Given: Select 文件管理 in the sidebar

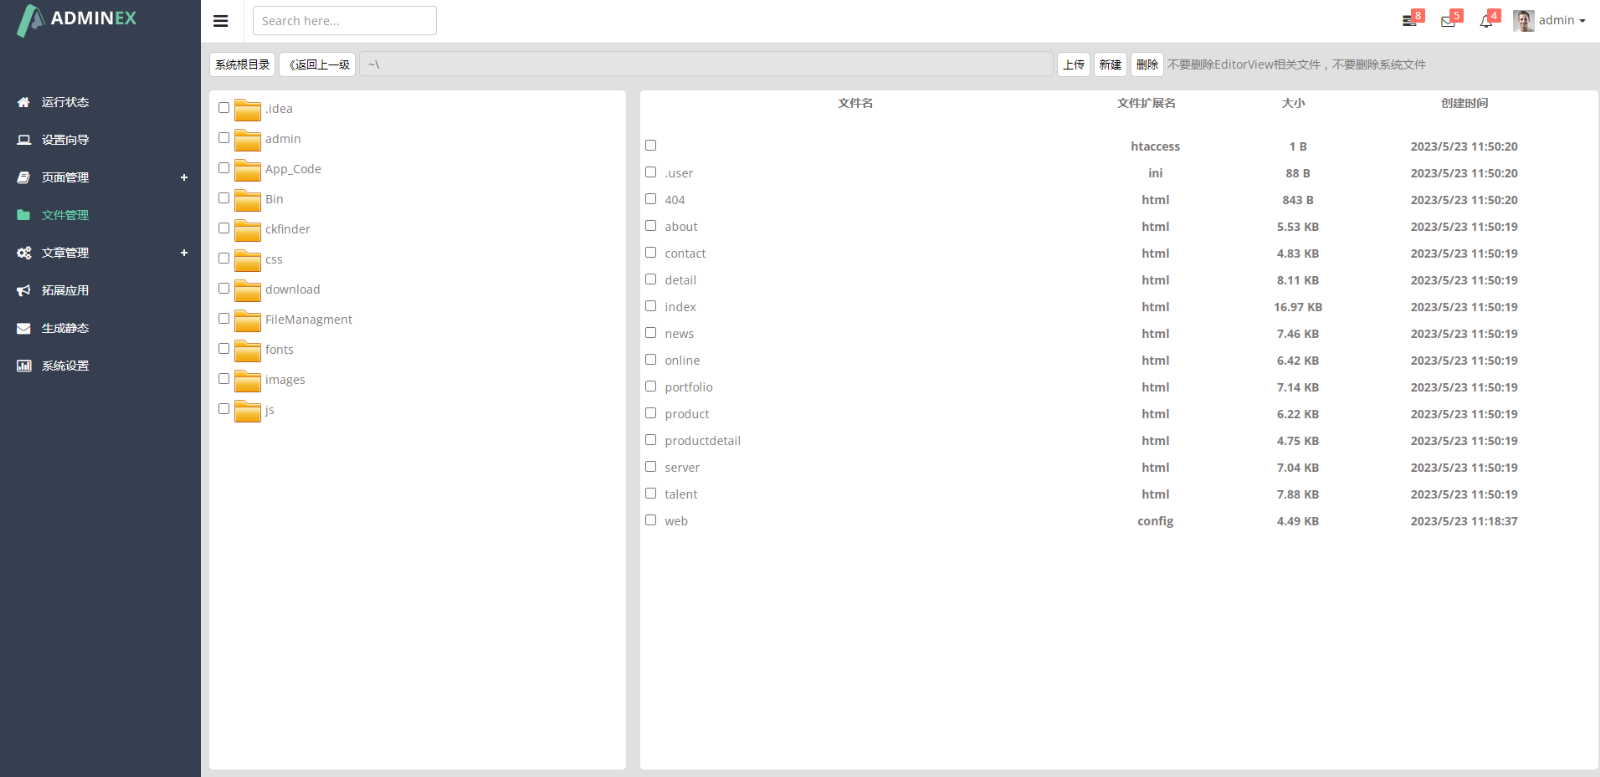Looking at the screenshot, I should tap(65, 215).
